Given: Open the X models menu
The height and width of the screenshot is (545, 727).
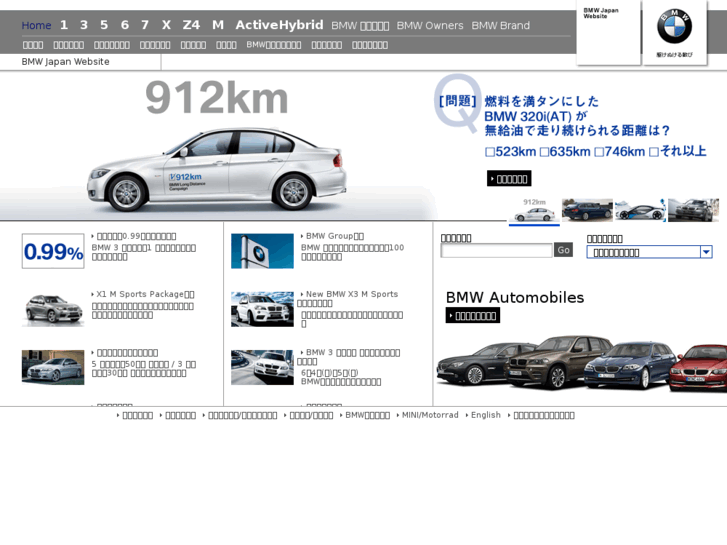Looking at the screenshot, I should tap(166, 25).
